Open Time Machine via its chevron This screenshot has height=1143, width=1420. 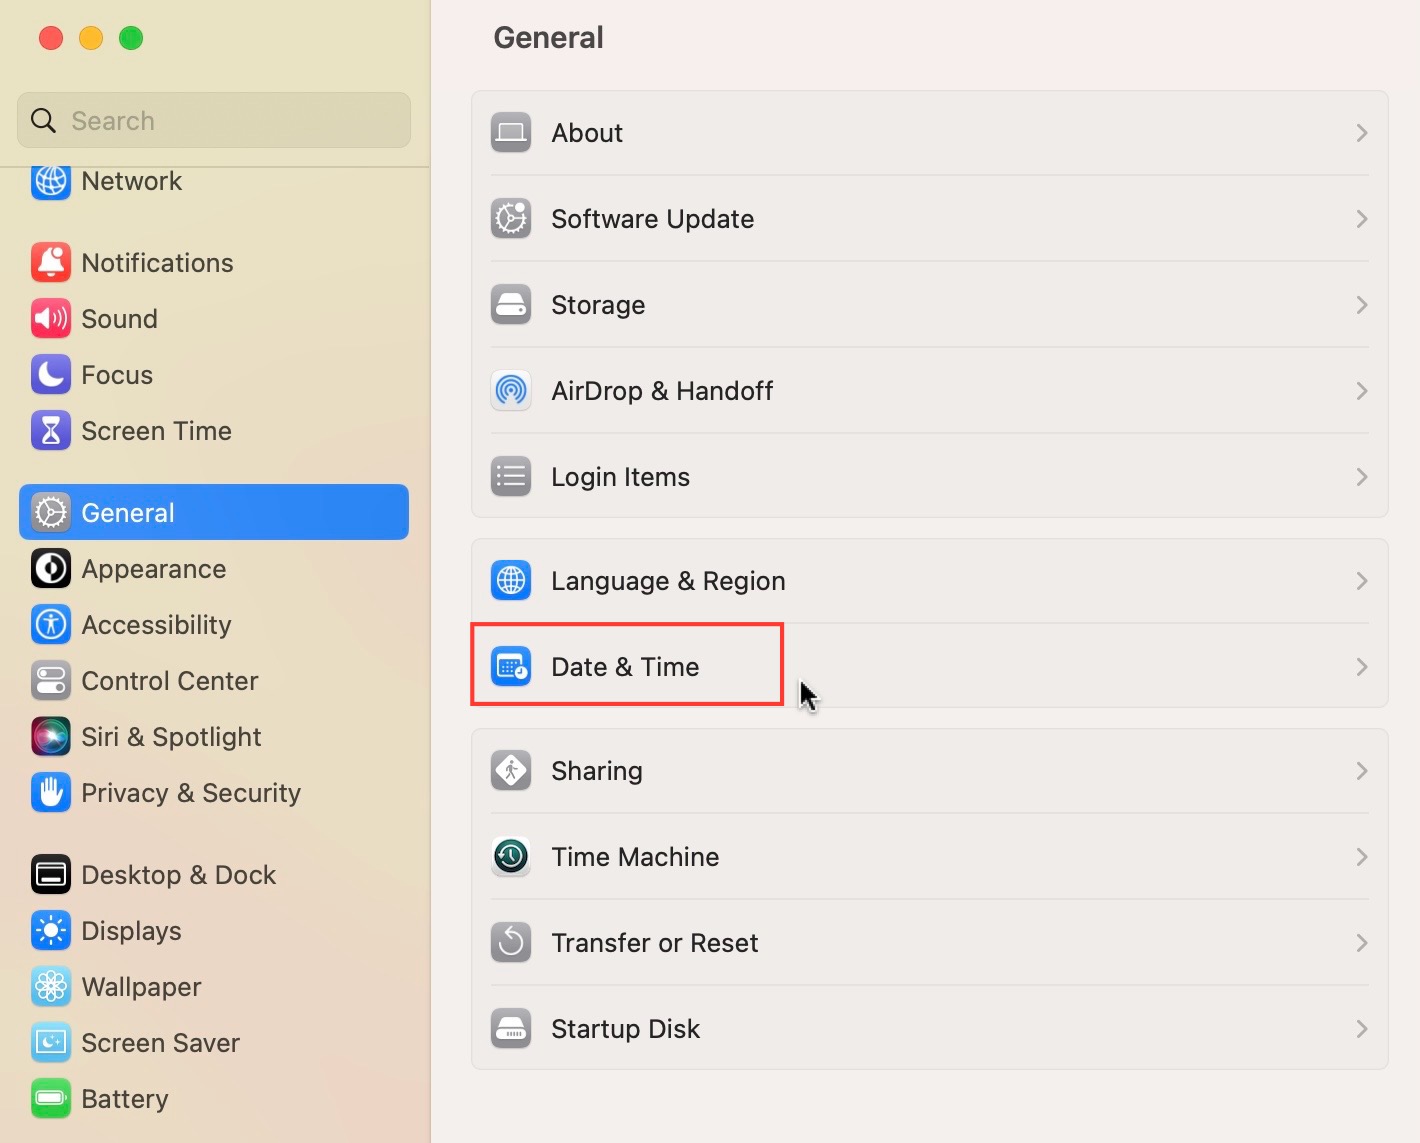[1361, 857]
